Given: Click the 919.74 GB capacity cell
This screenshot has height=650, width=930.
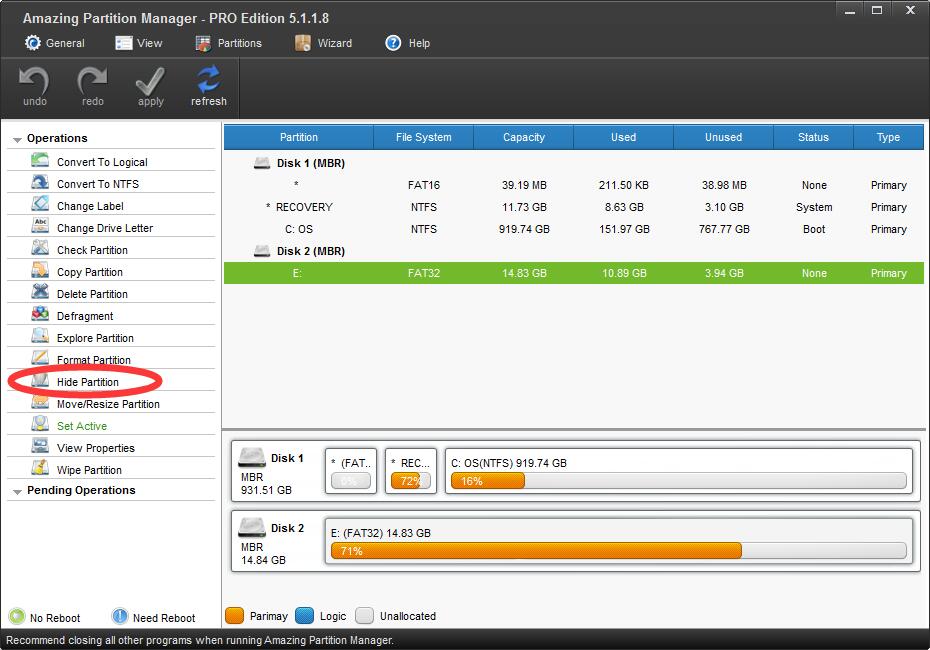Looking at the screenshot, I should [524, 229].
